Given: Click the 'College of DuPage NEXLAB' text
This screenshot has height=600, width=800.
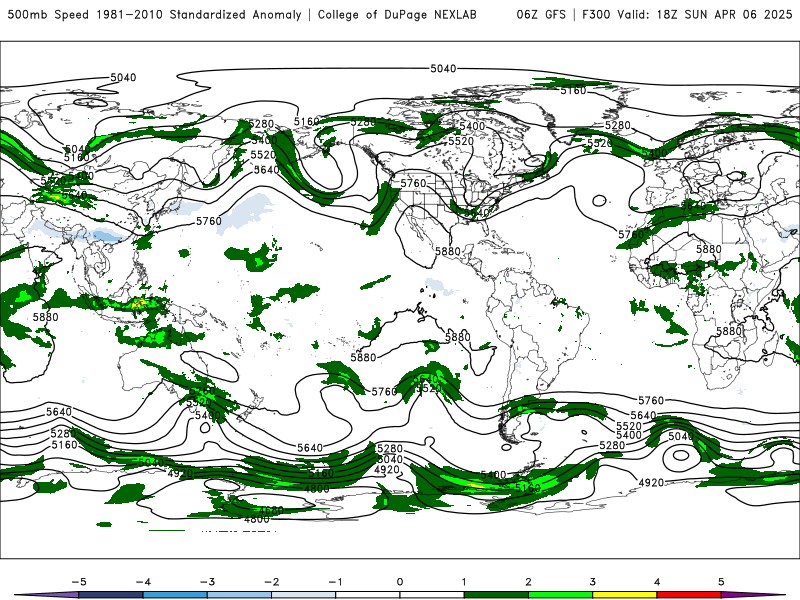Looking at the screenshot, I should click(397, 15).
